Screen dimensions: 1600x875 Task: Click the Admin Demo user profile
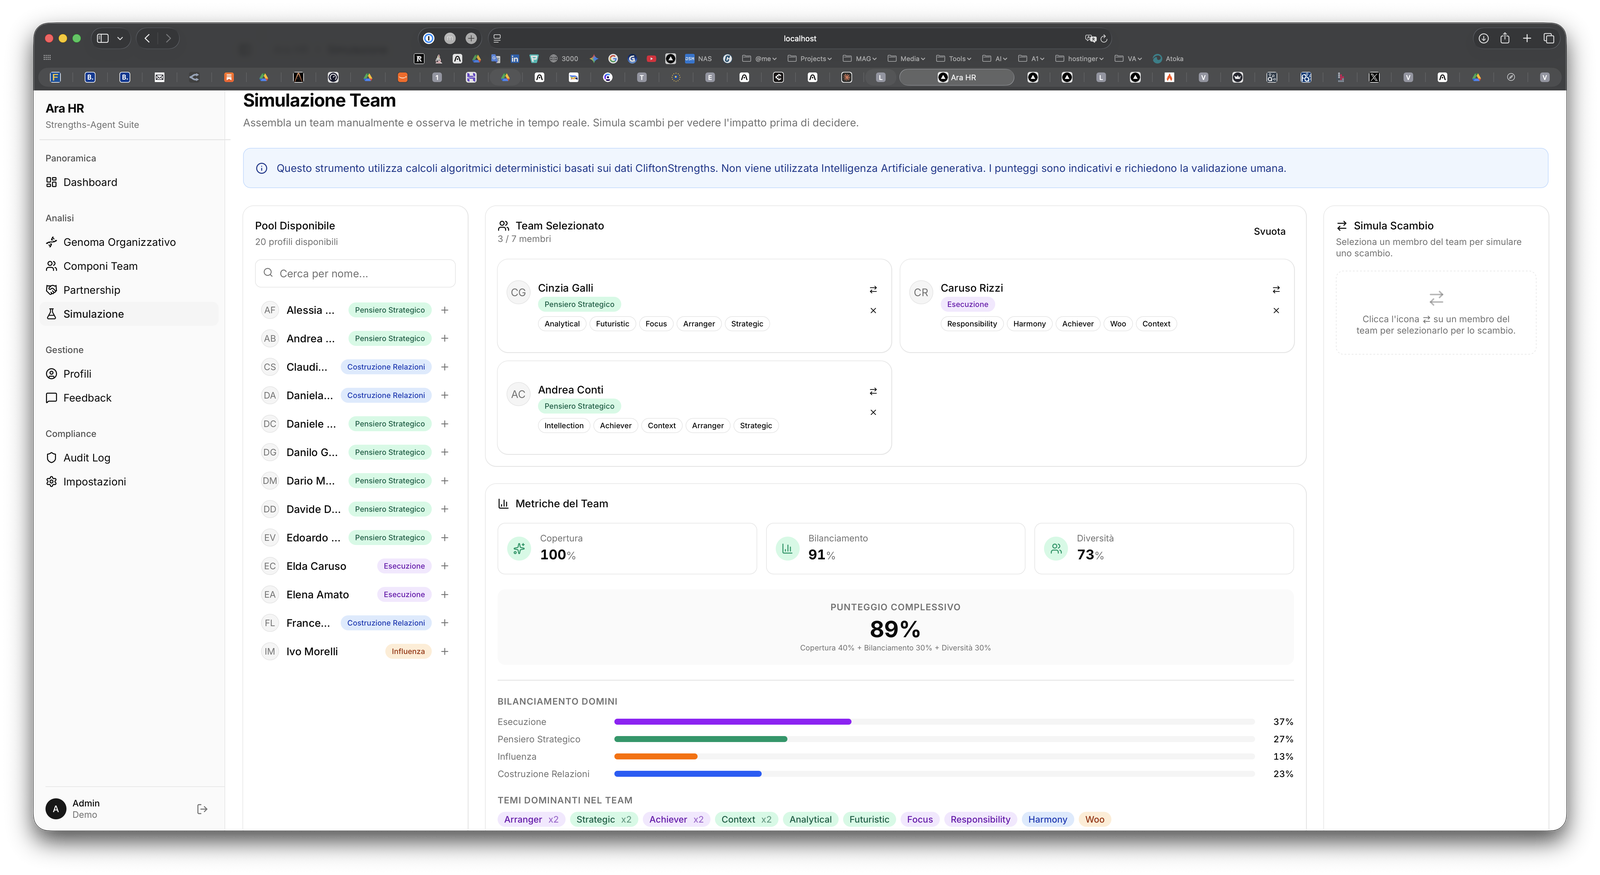click(73, 809)
